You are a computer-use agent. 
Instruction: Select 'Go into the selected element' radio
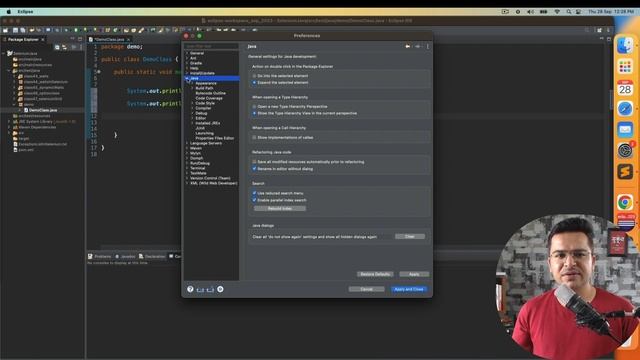pos(254,76)
